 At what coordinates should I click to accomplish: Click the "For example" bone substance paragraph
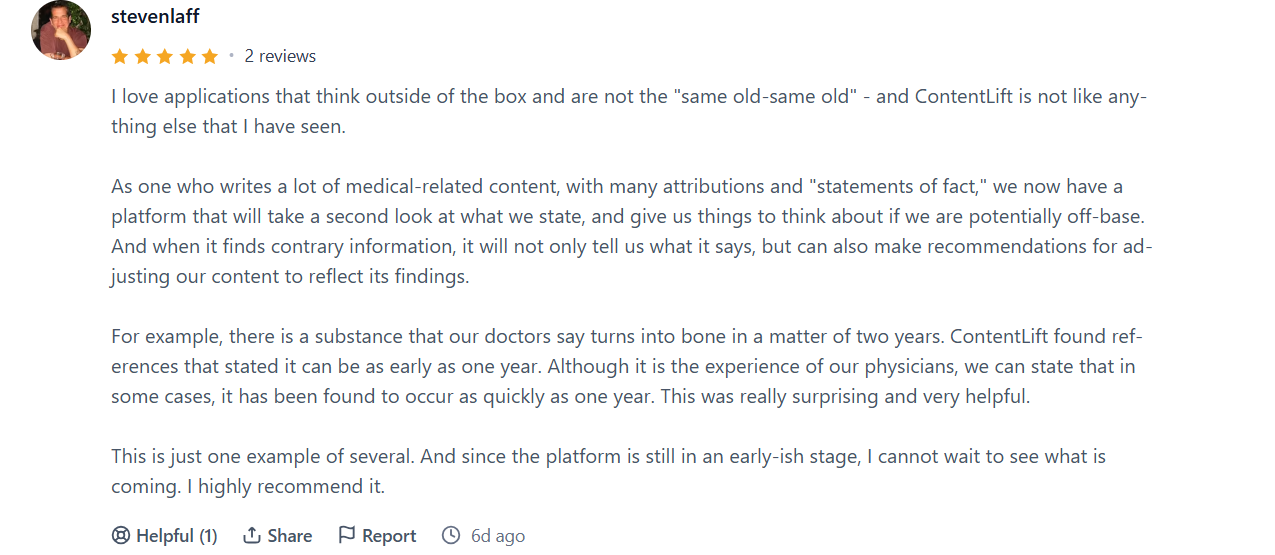point(623,367)
